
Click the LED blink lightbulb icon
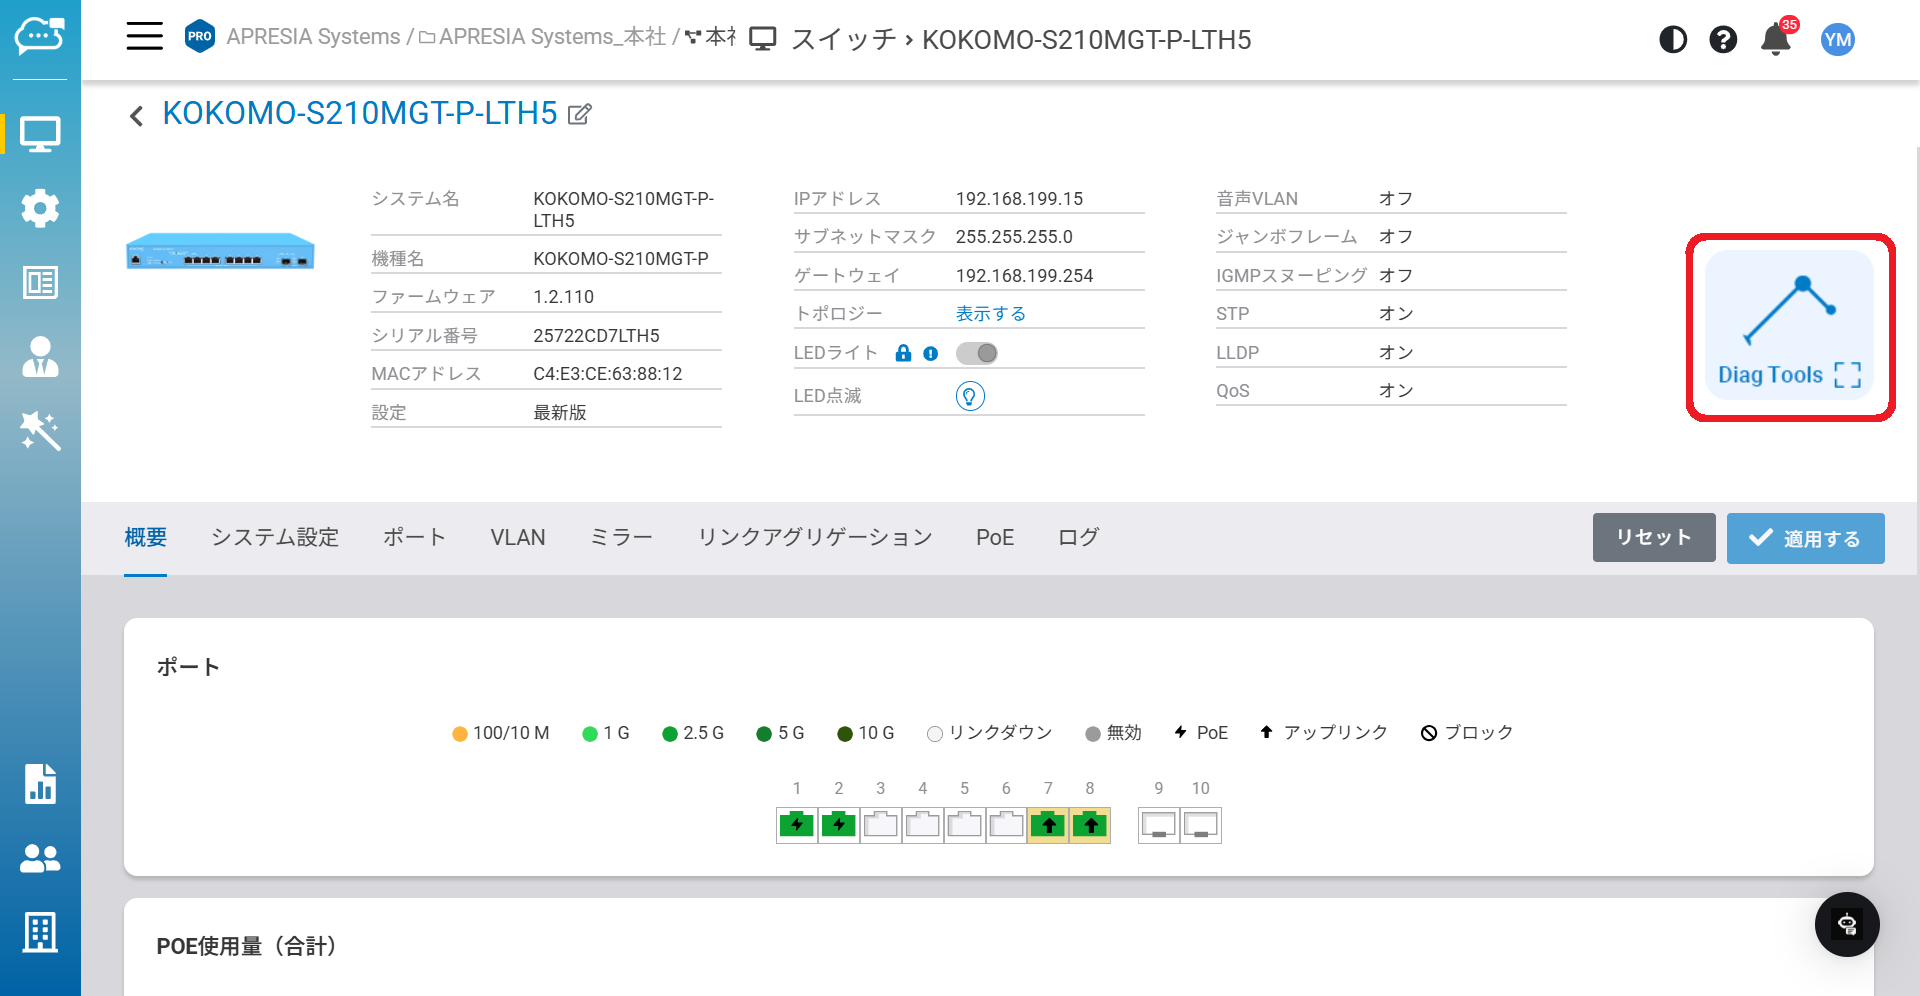coord(970,396)
